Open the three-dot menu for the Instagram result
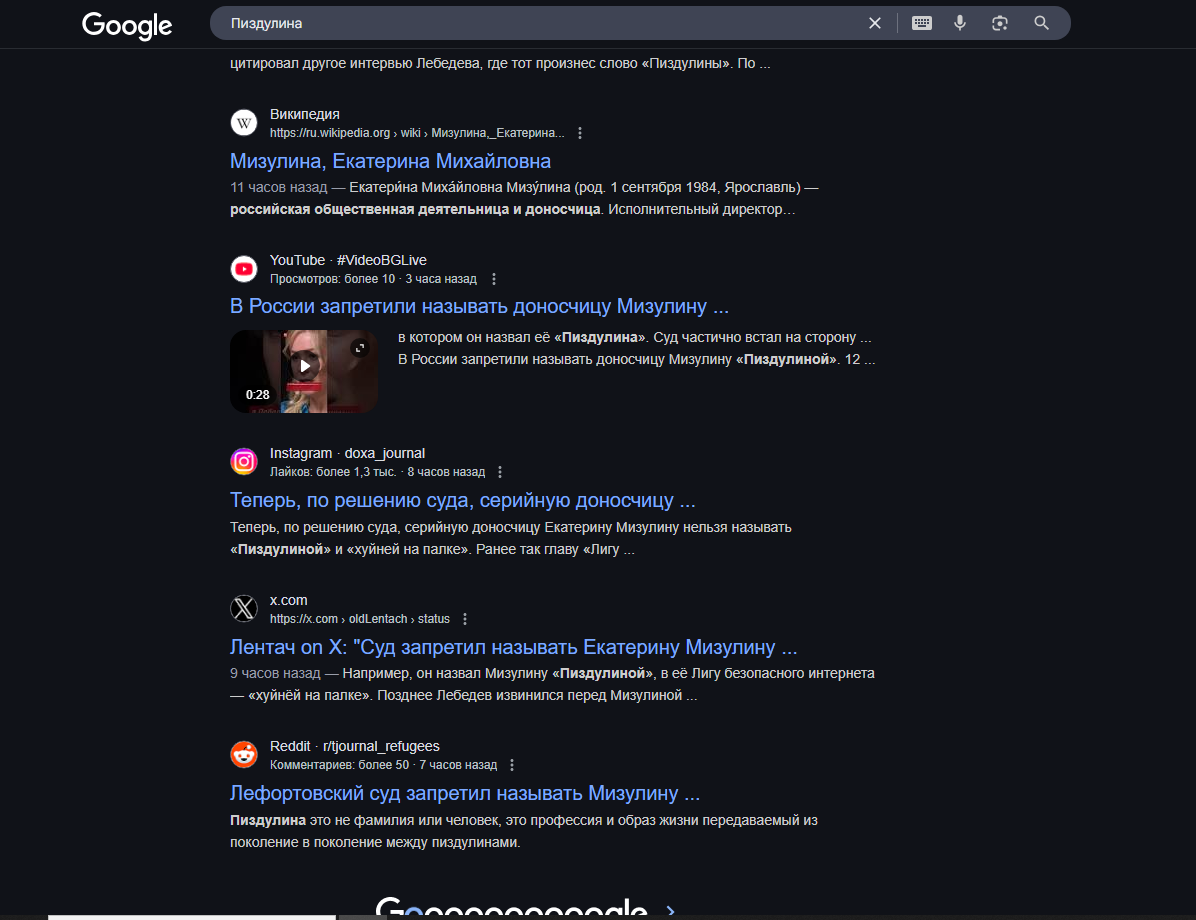The image size is (1196, 920). 500,472
